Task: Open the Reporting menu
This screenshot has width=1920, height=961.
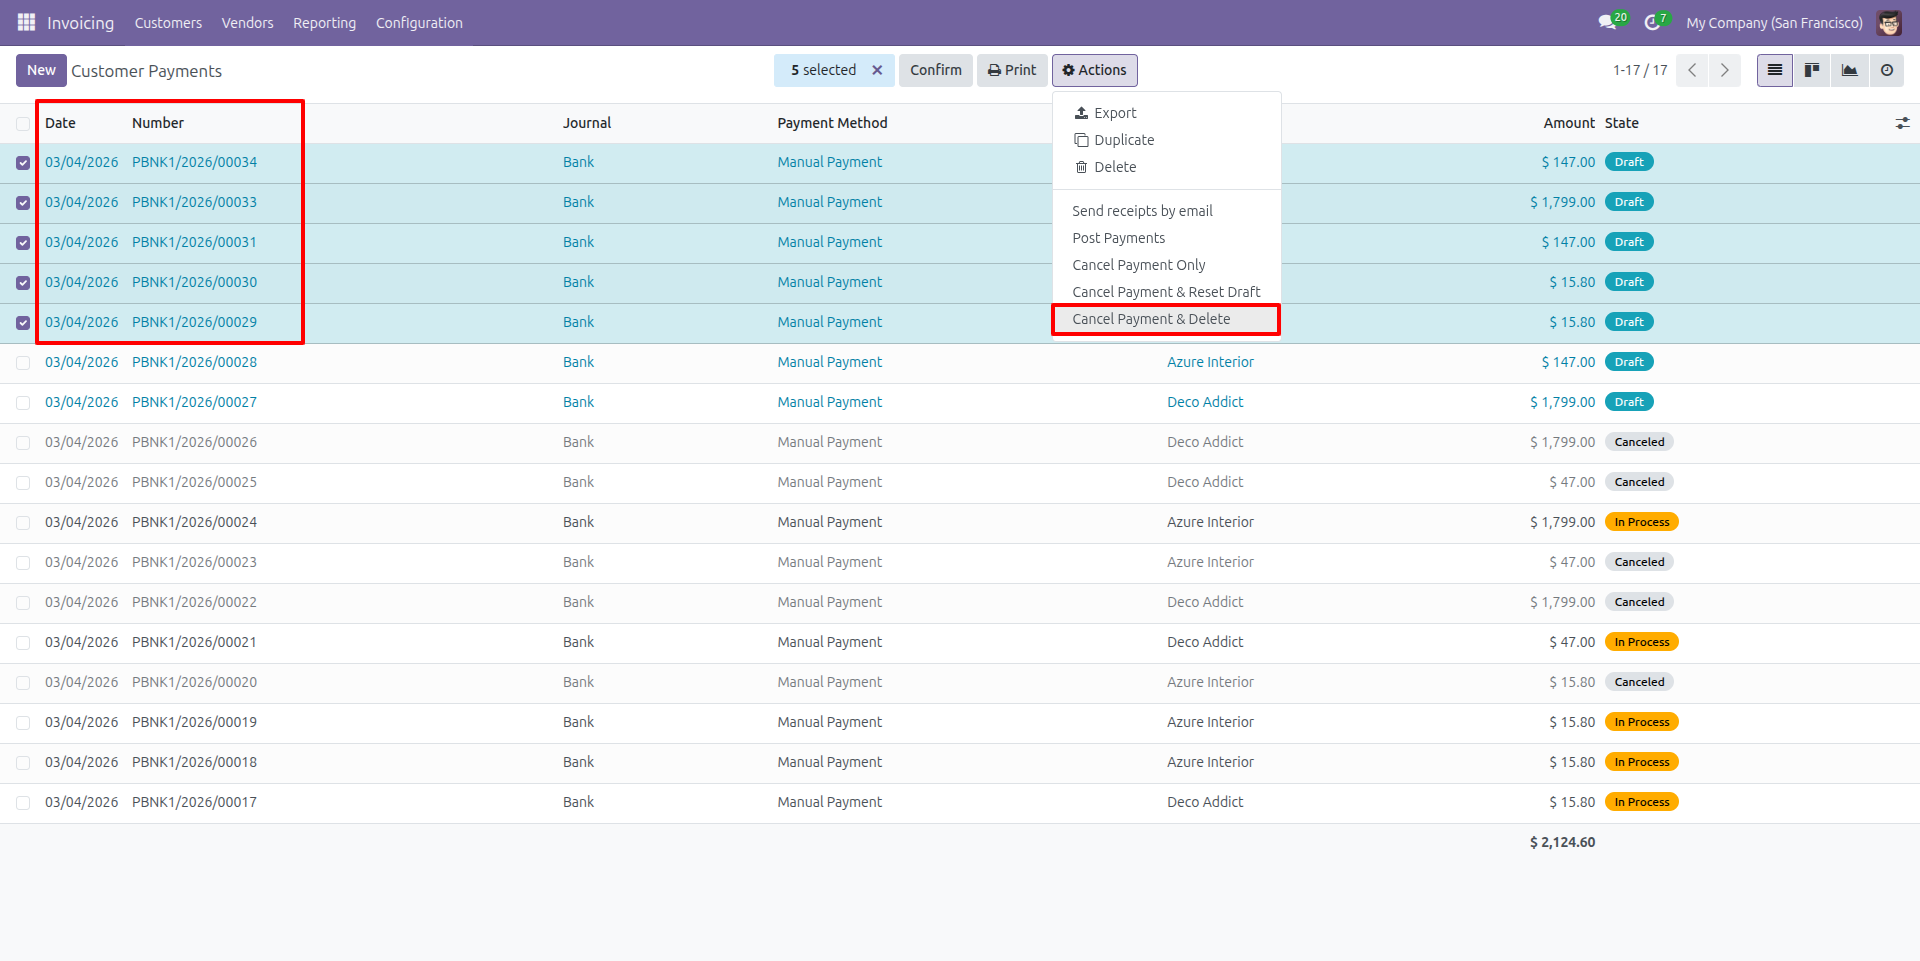Action: (324, 23)
